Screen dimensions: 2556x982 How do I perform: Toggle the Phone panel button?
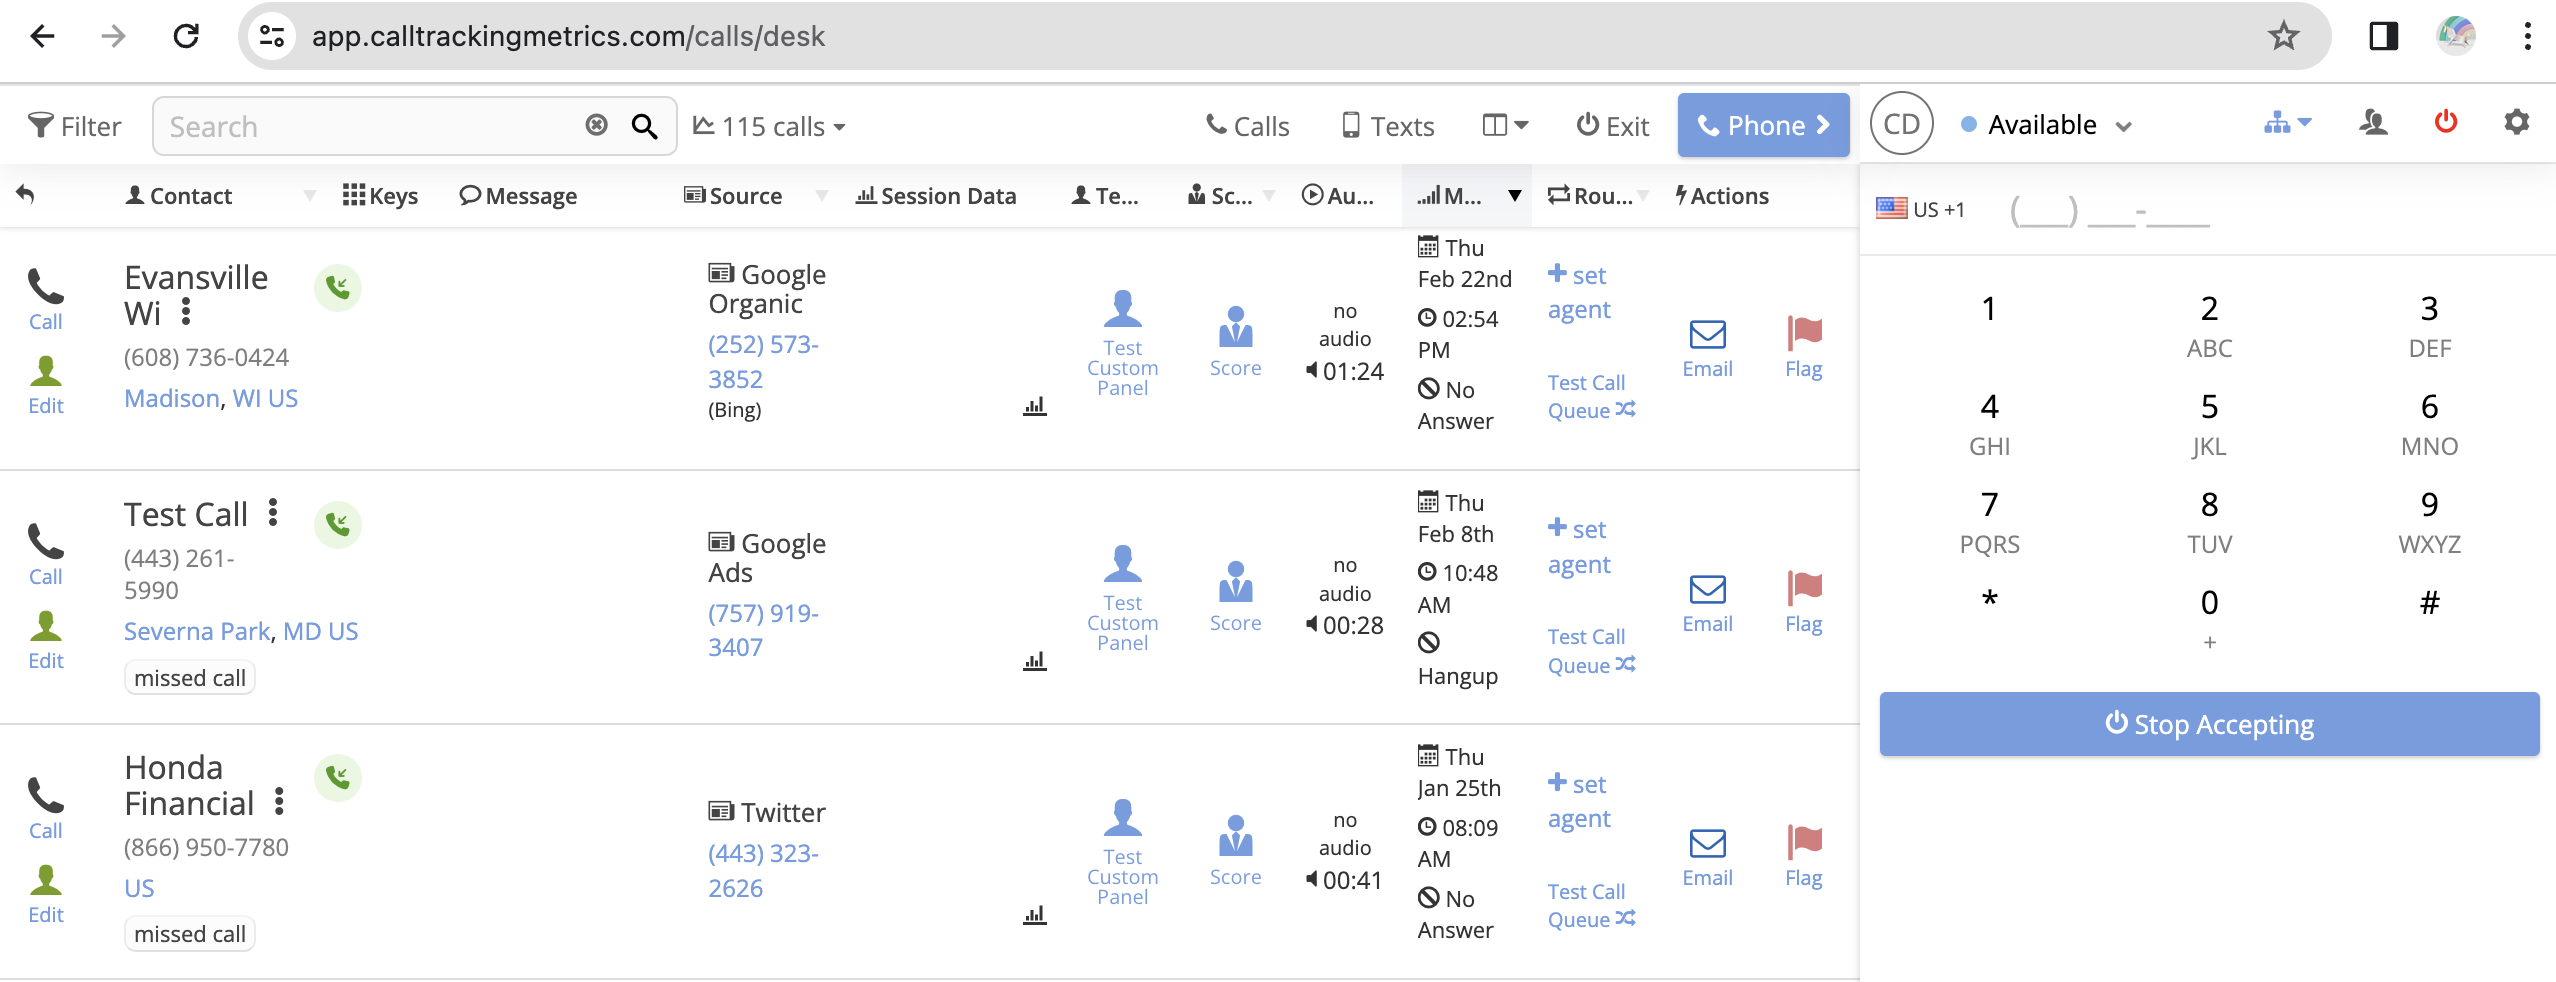(1762, 126)
